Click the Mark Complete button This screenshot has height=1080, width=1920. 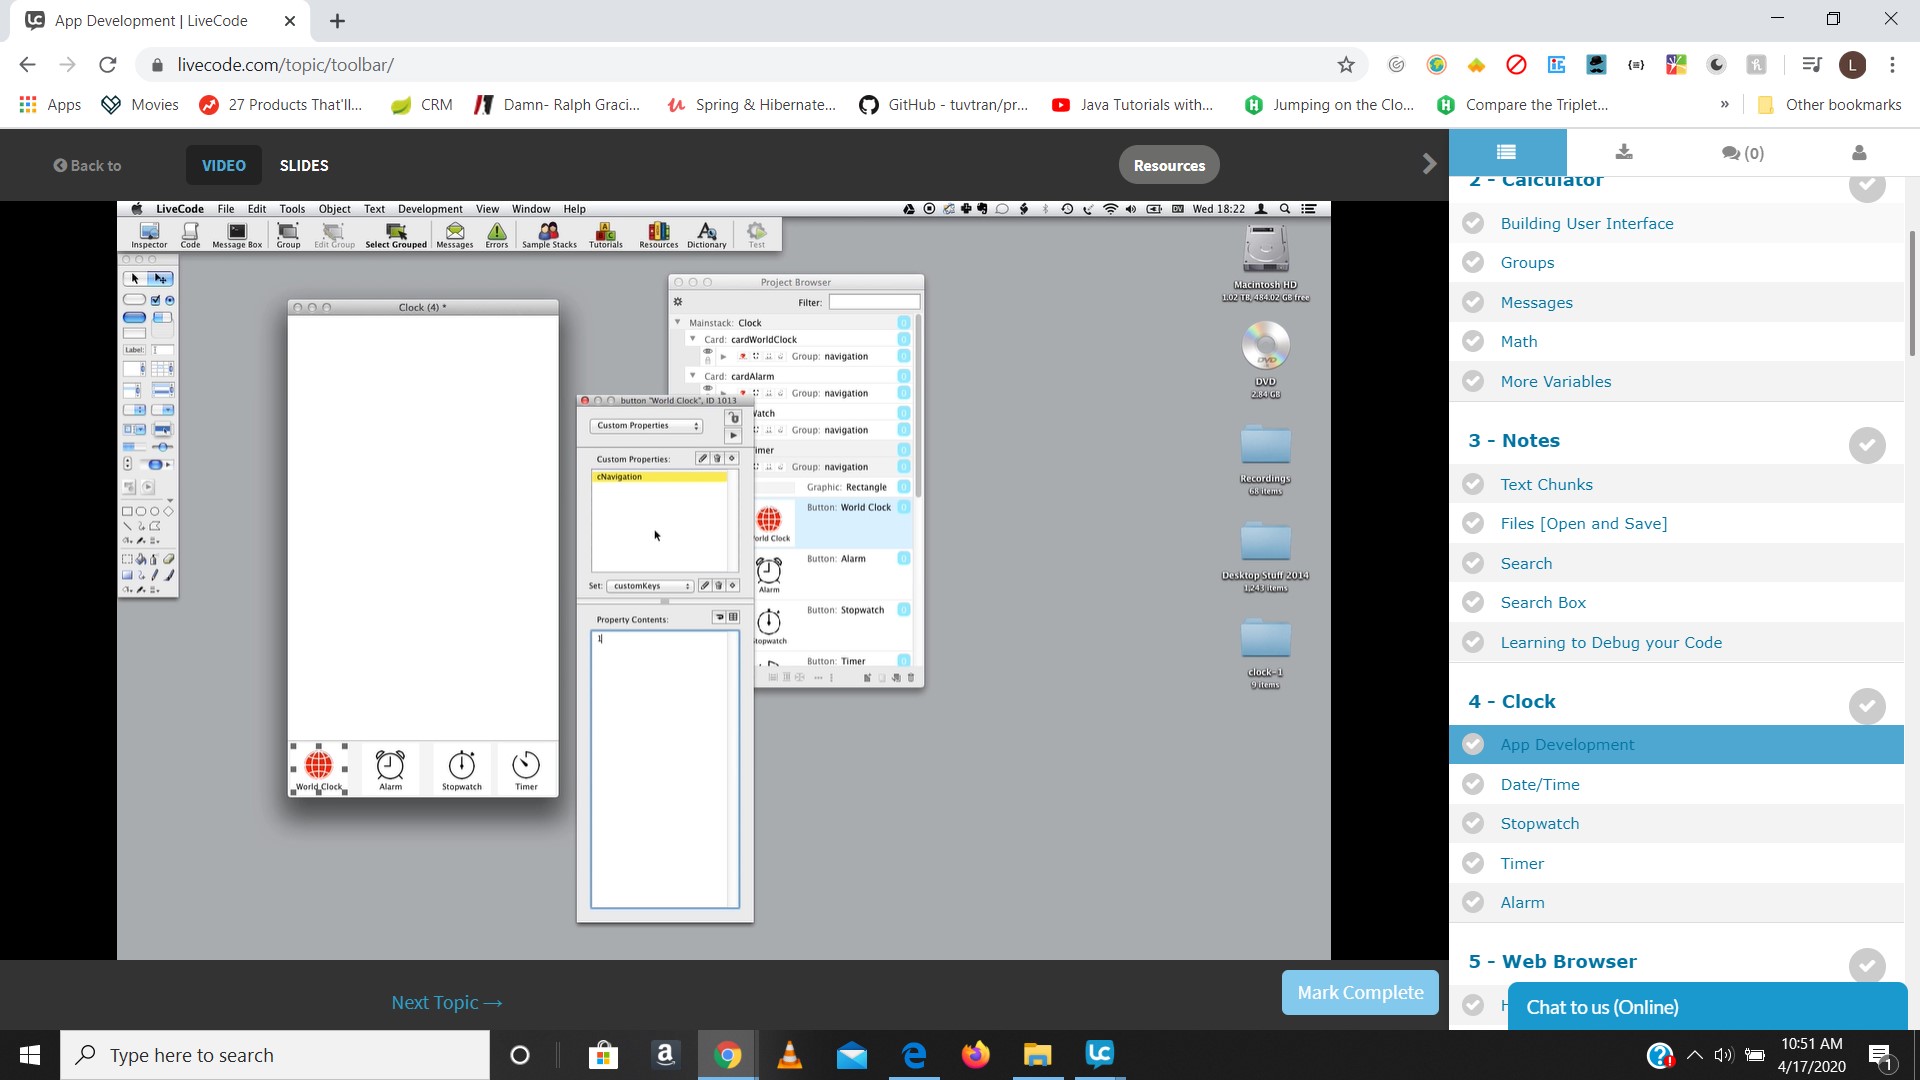(x=1359, y=992)
